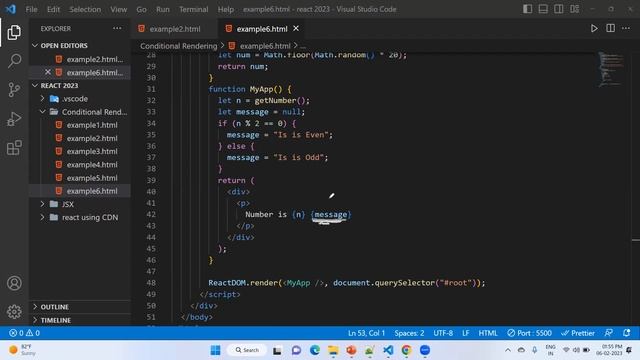640x360 pixels.
Task: Open the Extensions view
Action: click(14, 148)
